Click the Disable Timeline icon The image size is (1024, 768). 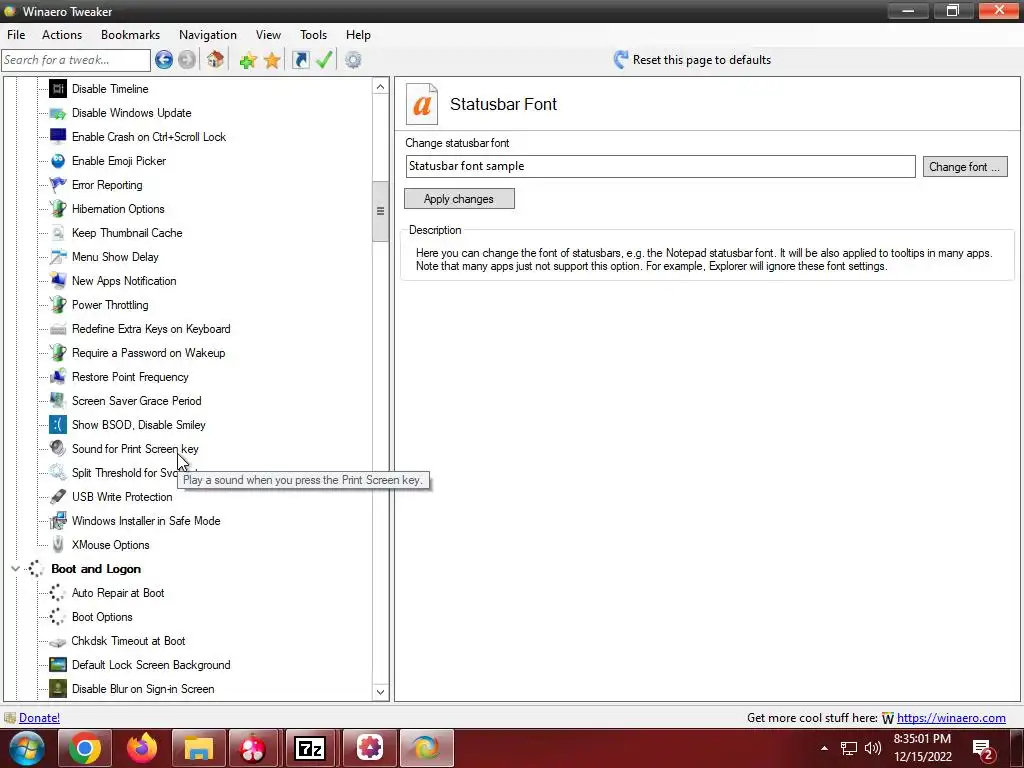tap(58, 89)
